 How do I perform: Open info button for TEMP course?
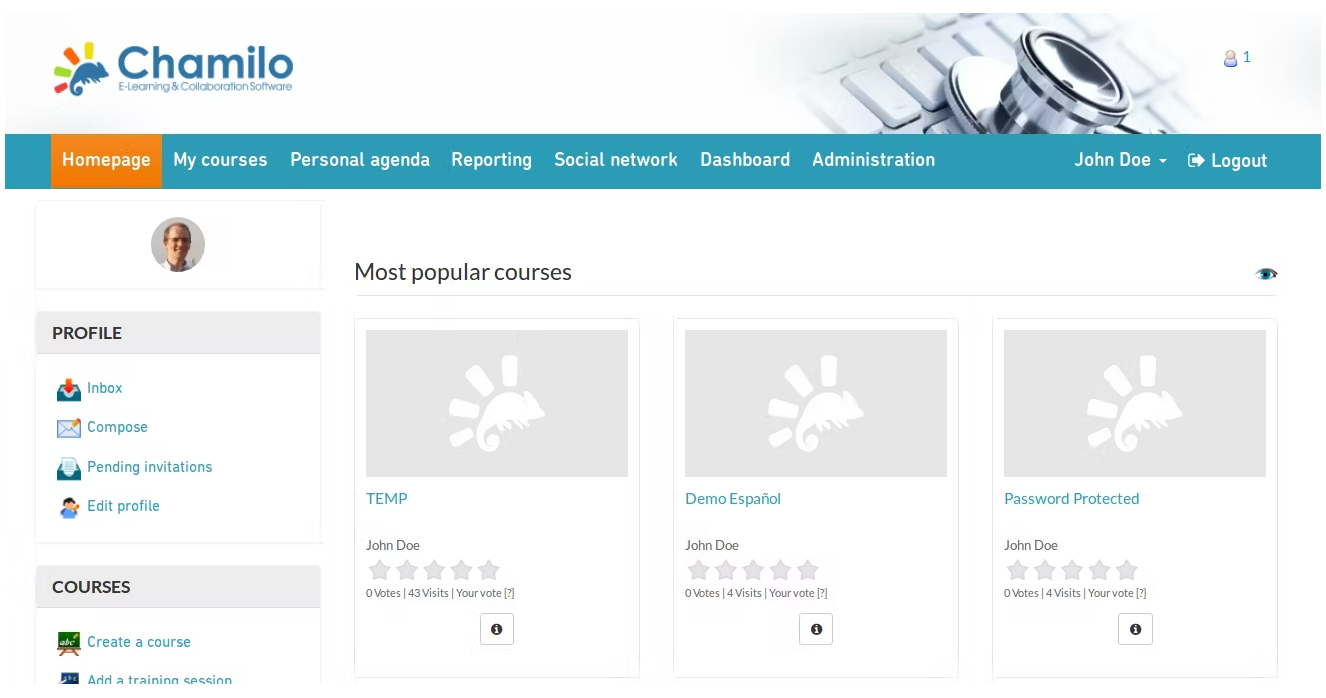coord(497,629)
